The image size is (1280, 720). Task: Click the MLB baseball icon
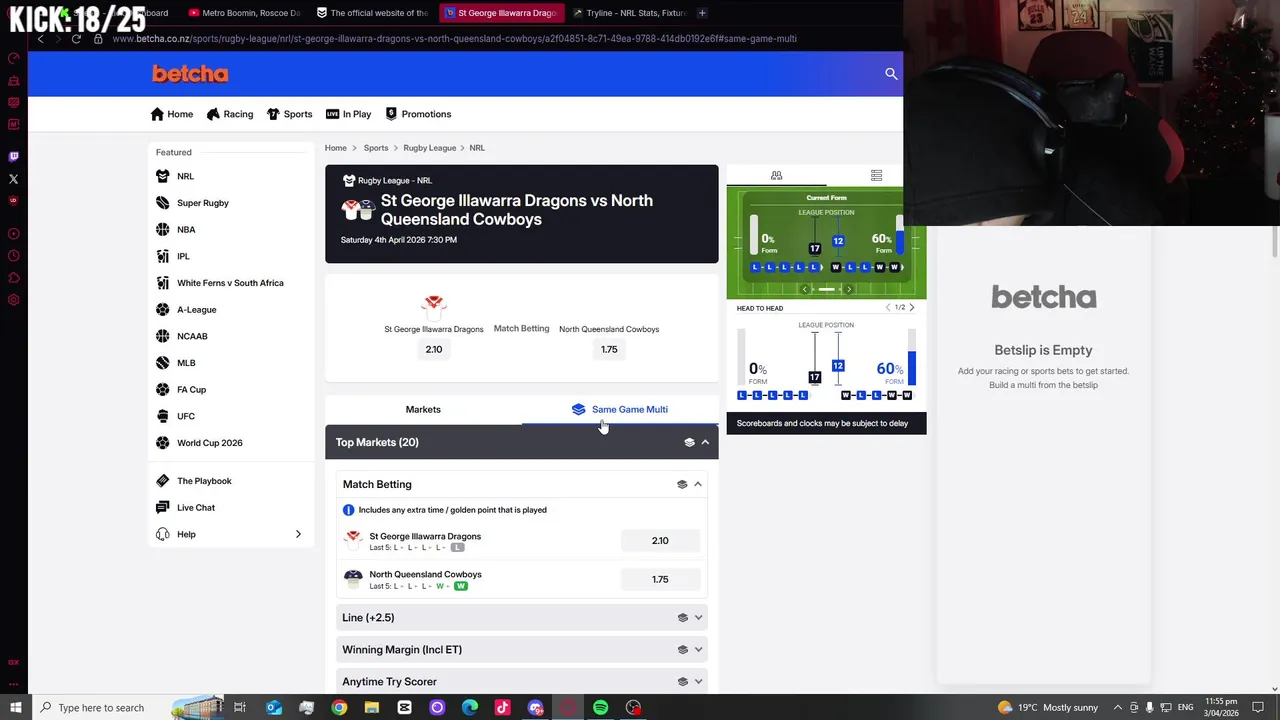coord(163,363)
